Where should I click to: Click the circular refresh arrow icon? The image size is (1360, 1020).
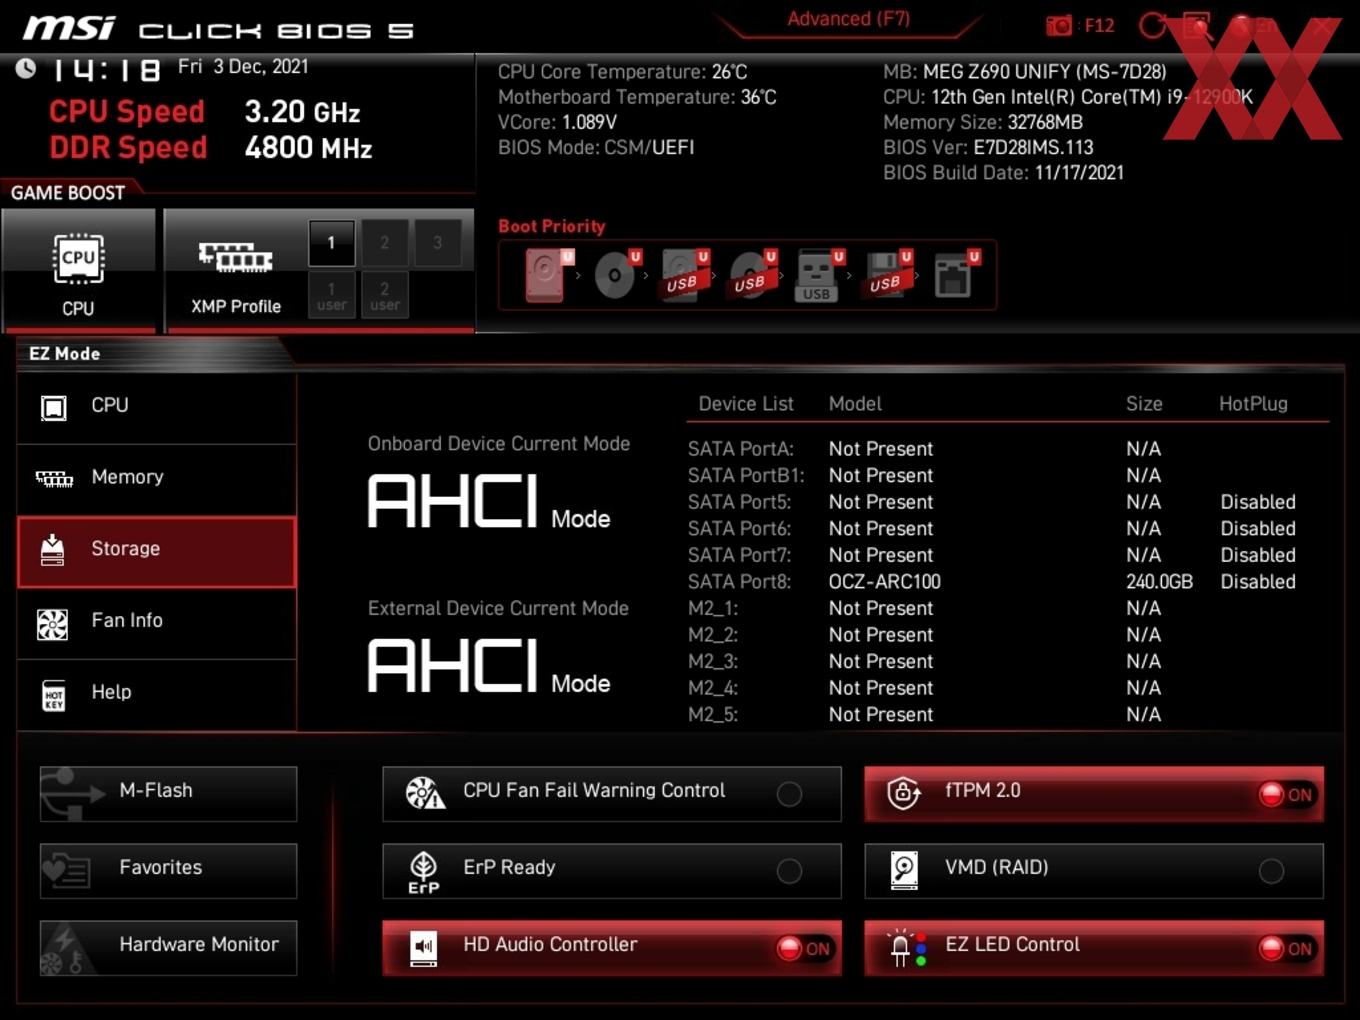1152,25
